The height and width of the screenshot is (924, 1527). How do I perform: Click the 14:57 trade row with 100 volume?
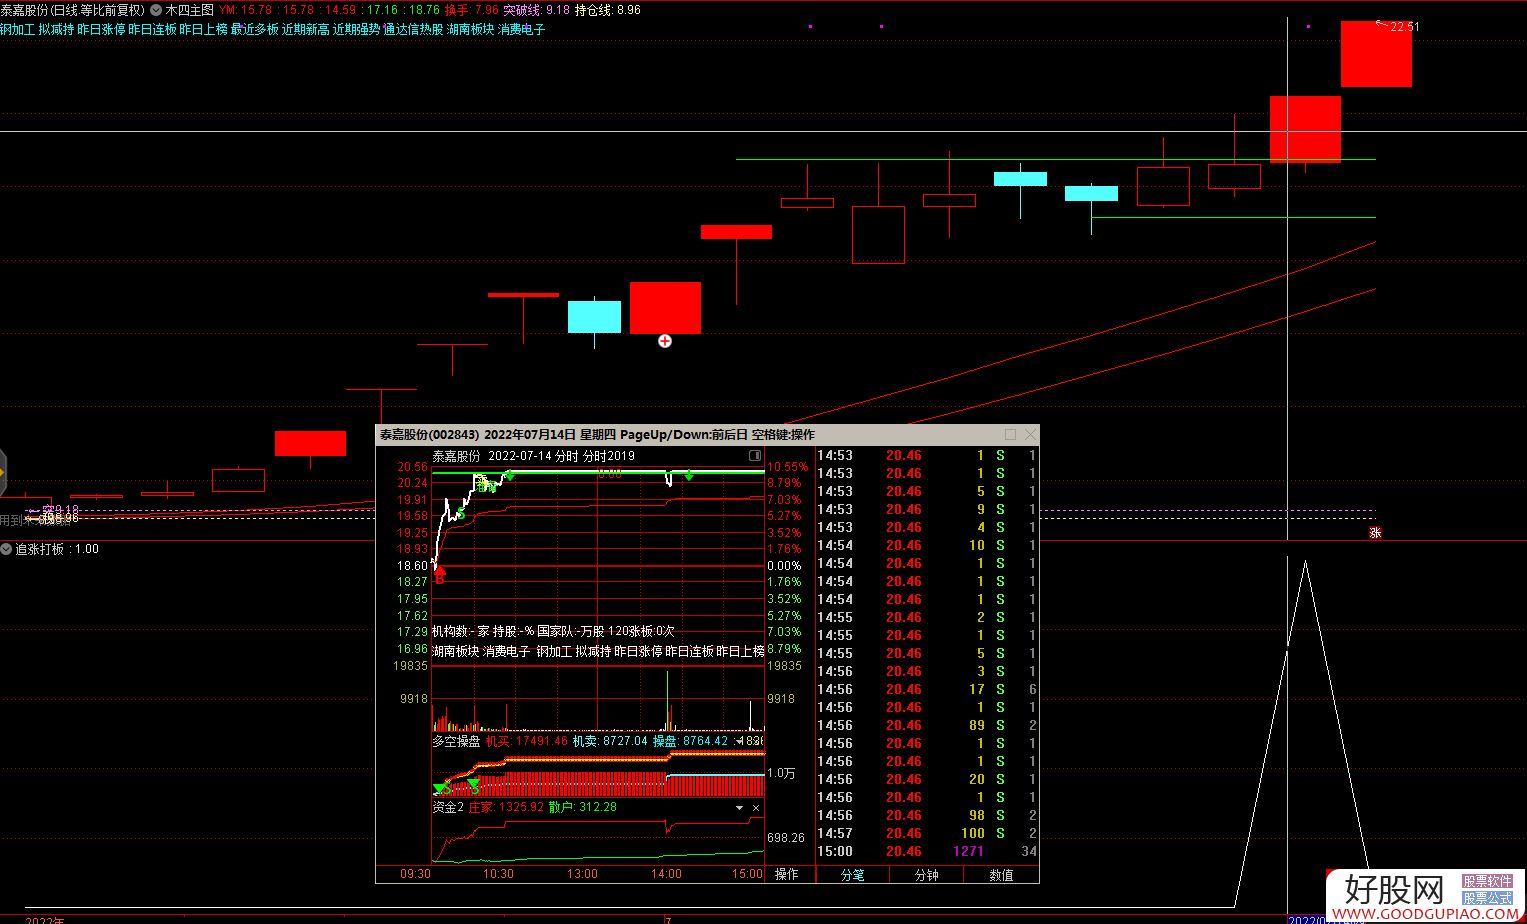(926, 833)
